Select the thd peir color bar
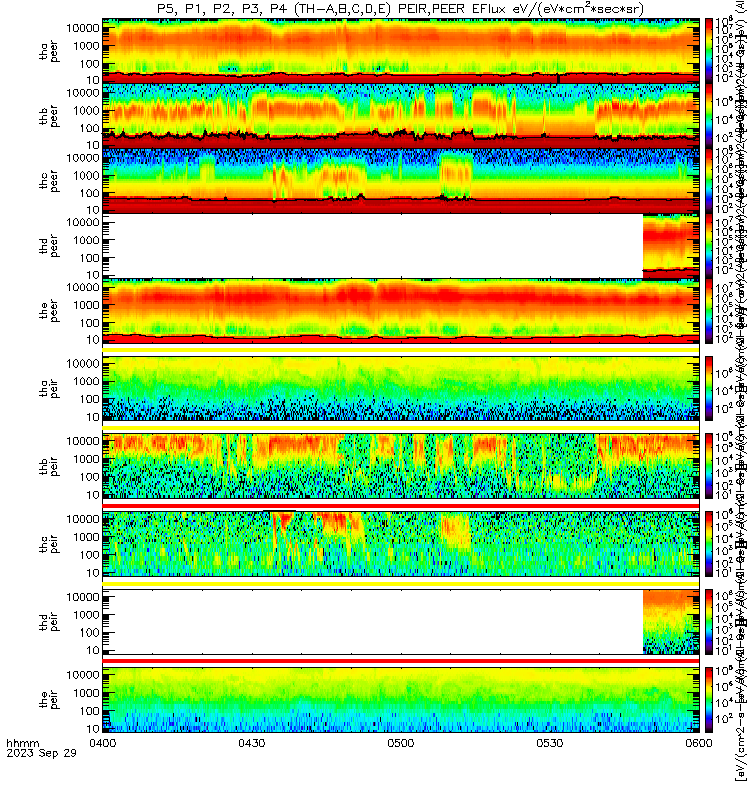This screenshot has height=800, width=750. [709, 621]
